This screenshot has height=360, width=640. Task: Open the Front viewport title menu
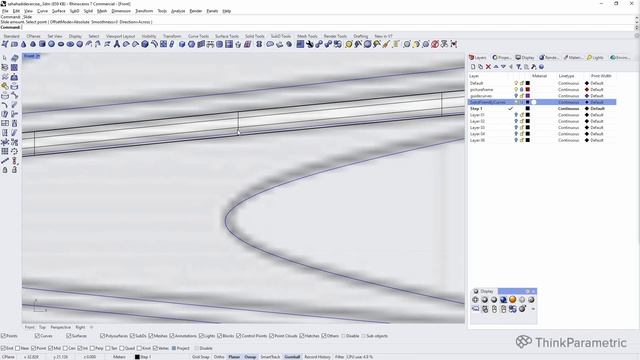31,56
